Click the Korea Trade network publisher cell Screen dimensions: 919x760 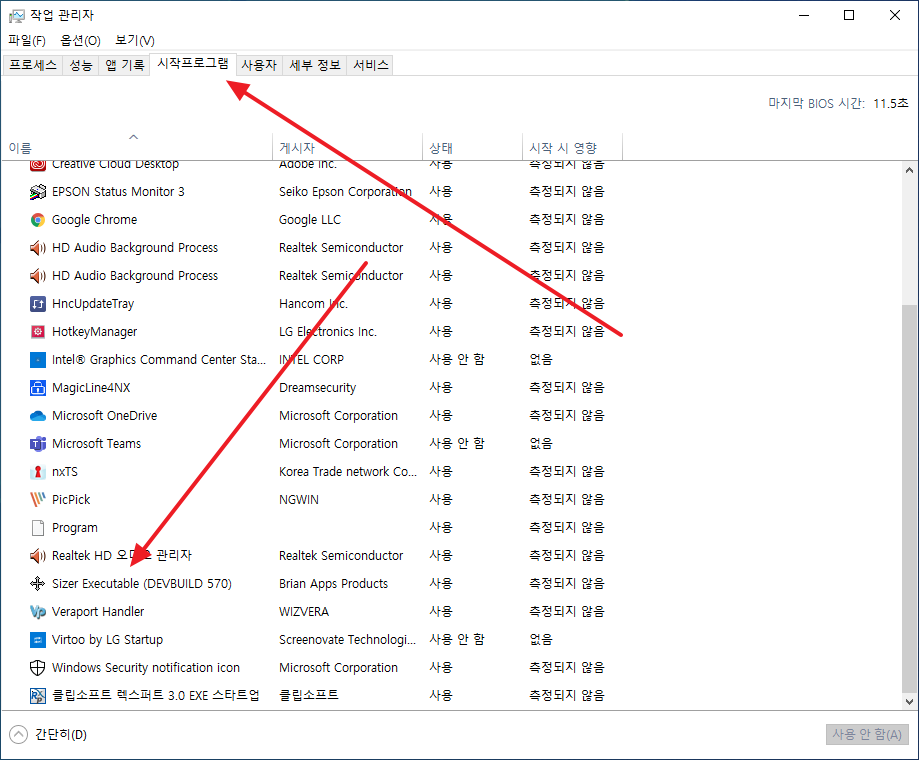[x=348, y=472]
